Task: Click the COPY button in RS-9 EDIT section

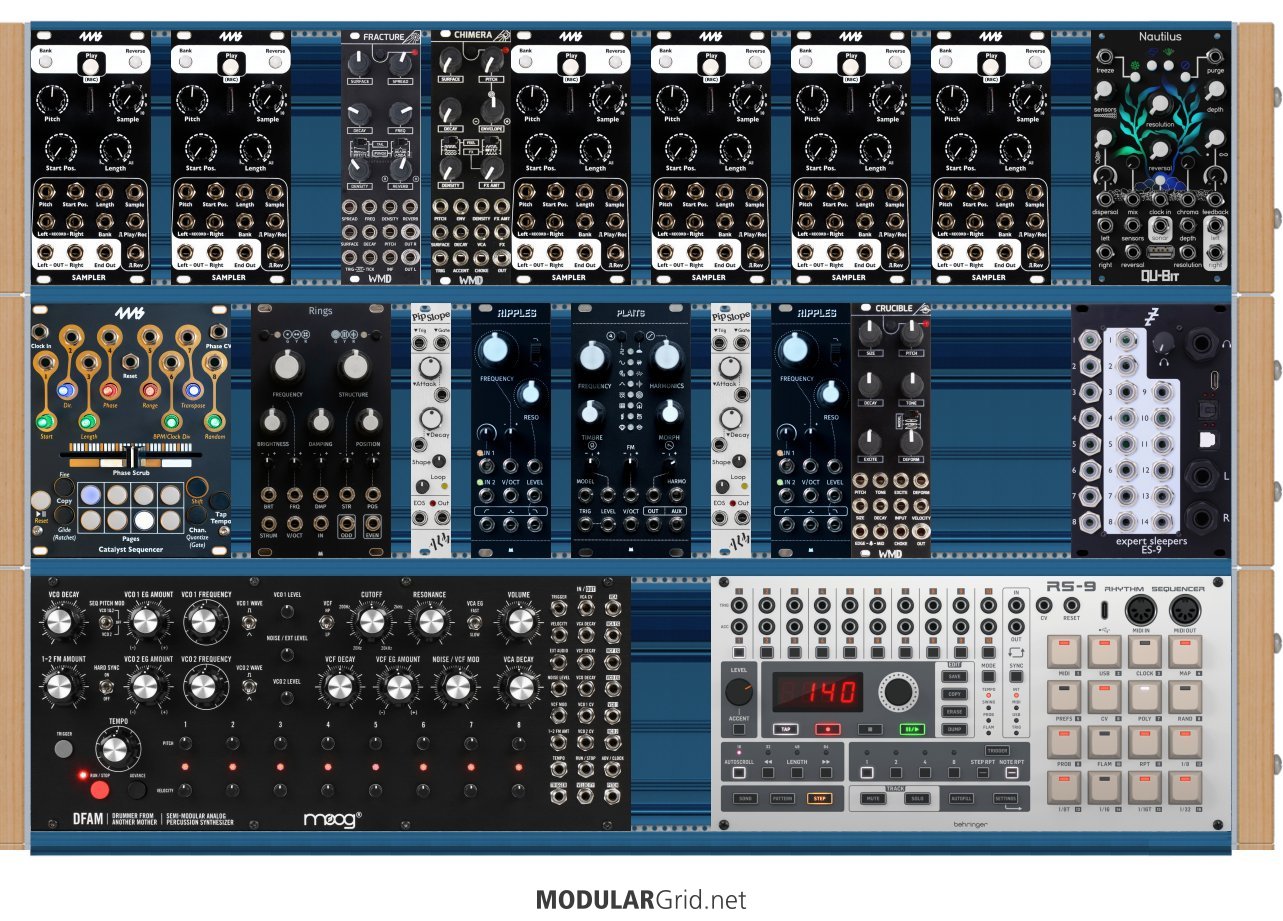Action: click(954, 694)
